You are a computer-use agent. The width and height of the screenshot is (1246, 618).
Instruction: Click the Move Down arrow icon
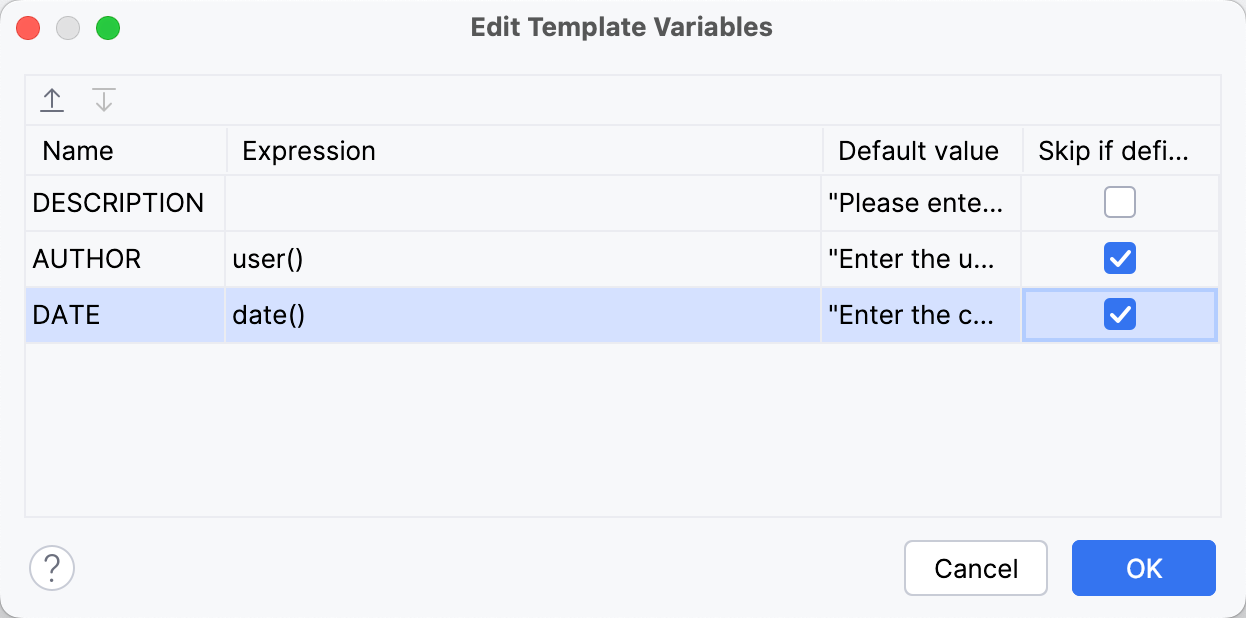[x=103, y=99]
